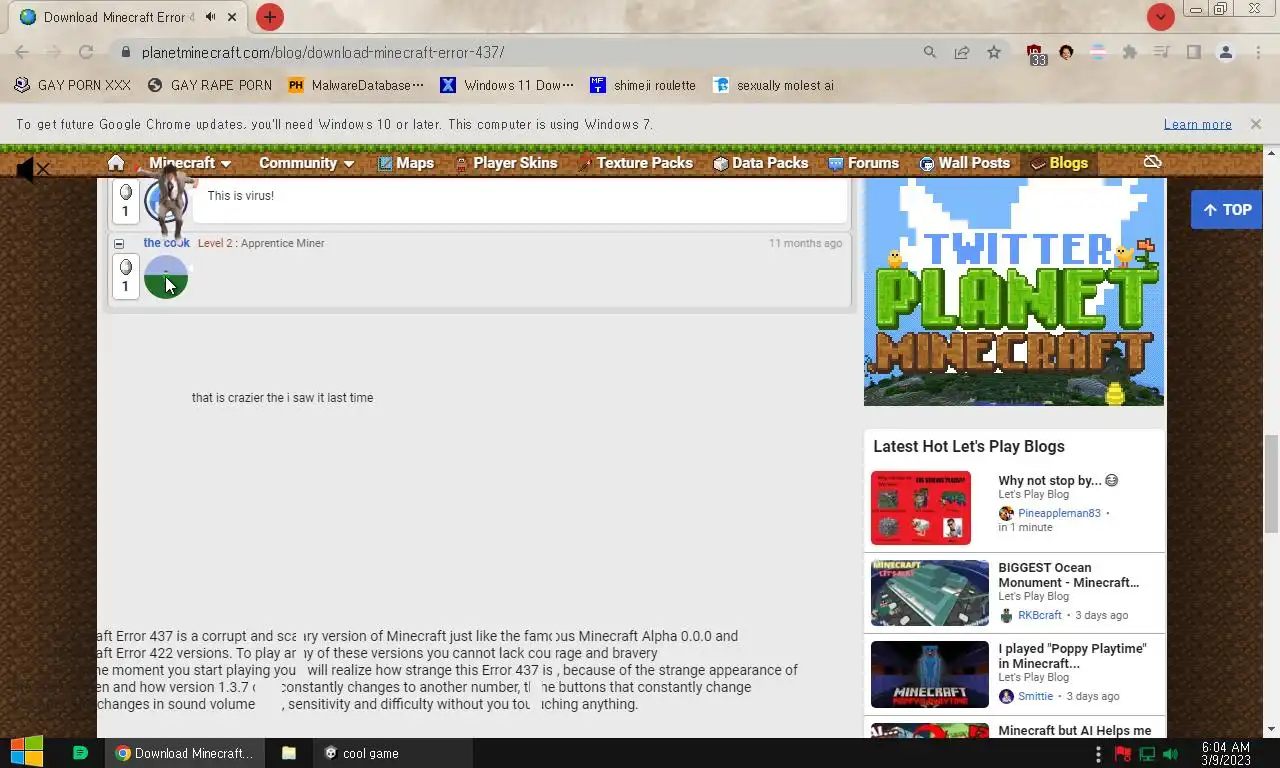Screen dimensions: 1280x768
Task: Expand the Minecraft nav dropdown
Action: tap(190, 163)
